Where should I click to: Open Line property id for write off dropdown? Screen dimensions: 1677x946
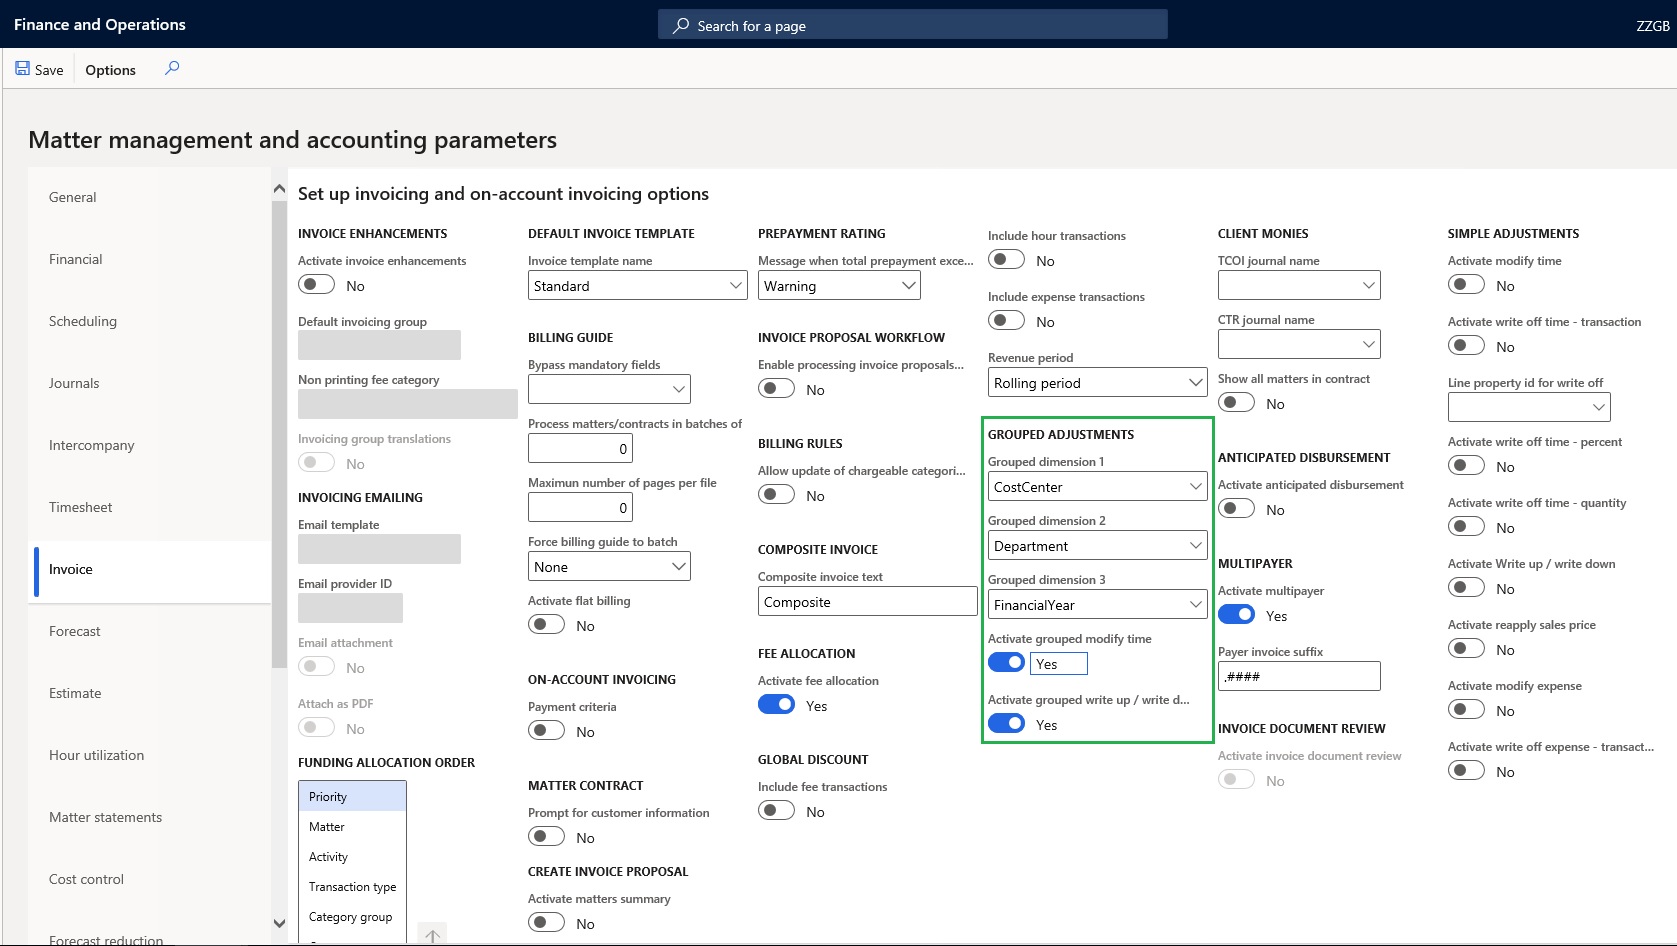[1599, 407]
